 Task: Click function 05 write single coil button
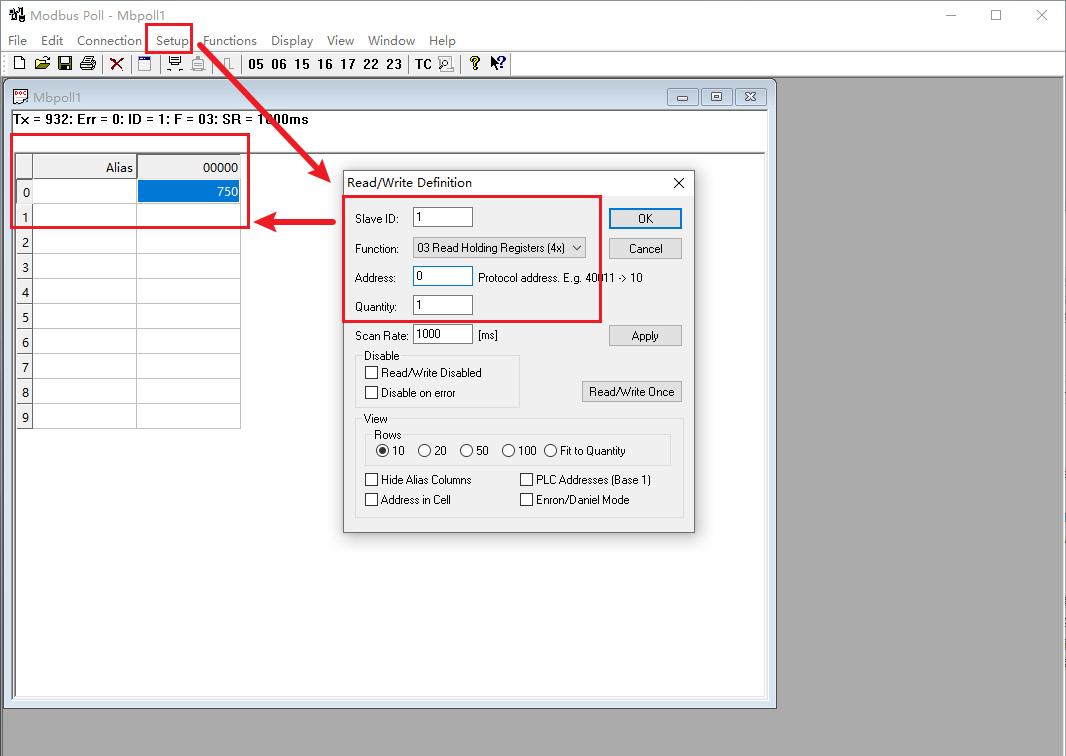[256, 64]
